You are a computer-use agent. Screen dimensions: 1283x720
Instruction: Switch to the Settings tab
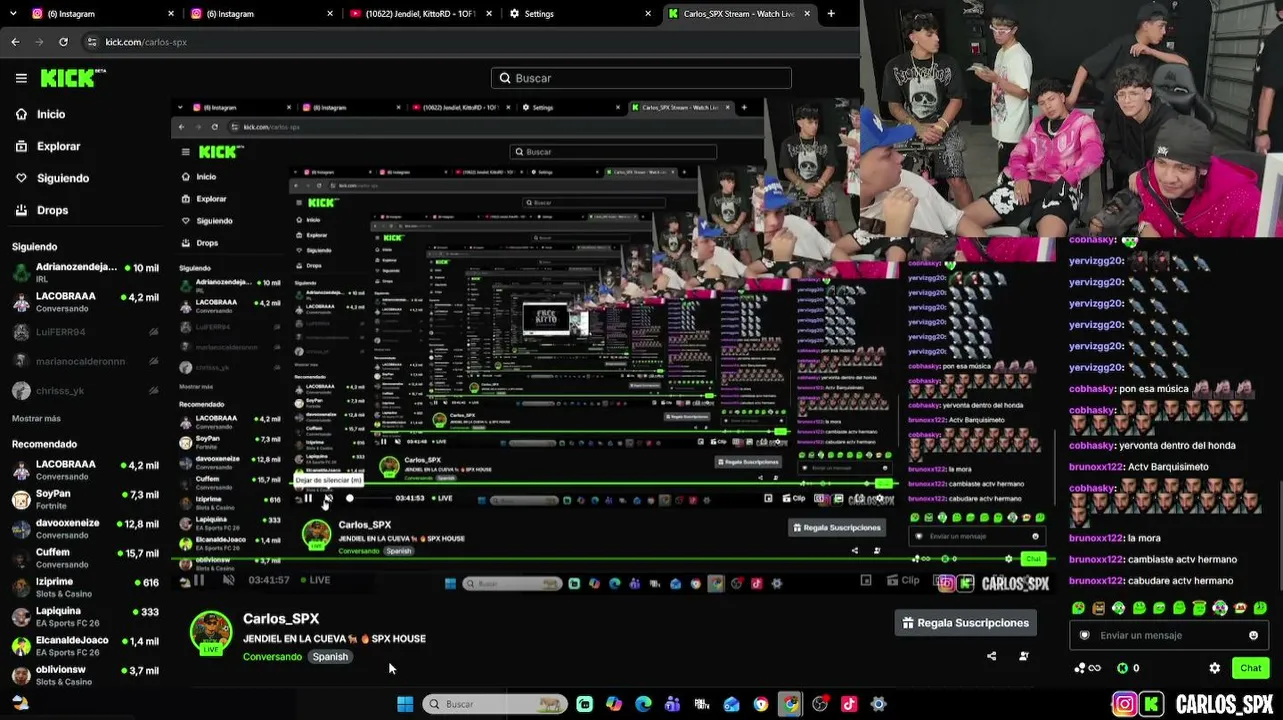tap(579, 14)
